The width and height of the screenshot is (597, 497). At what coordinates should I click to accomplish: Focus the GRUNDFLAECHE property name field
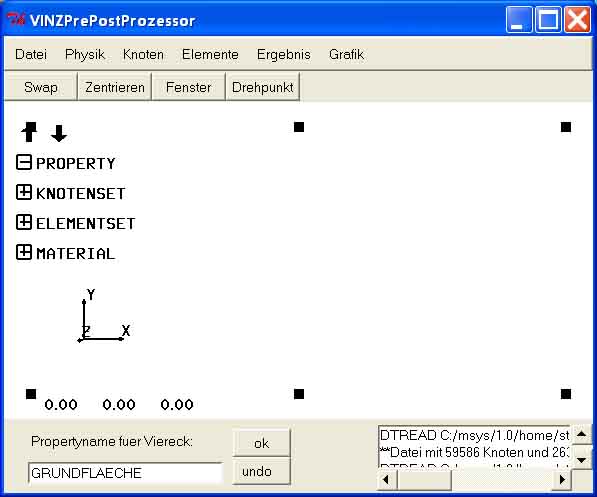pos(125,473)
